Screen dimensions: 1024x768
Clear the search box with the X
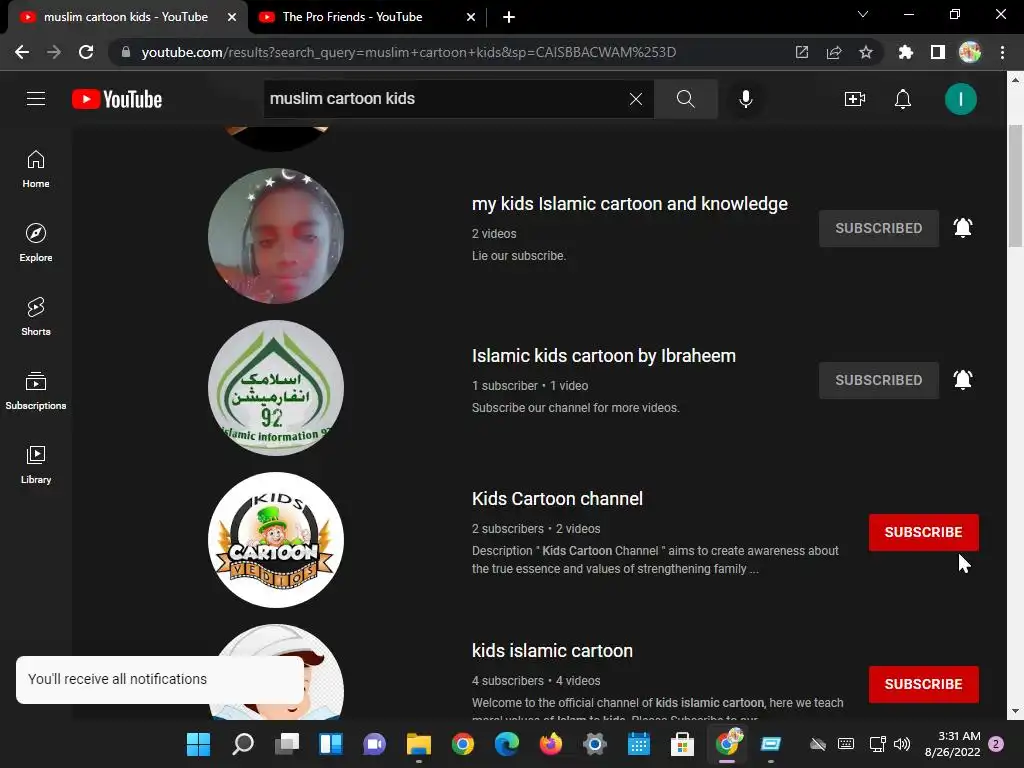point(635,99)
